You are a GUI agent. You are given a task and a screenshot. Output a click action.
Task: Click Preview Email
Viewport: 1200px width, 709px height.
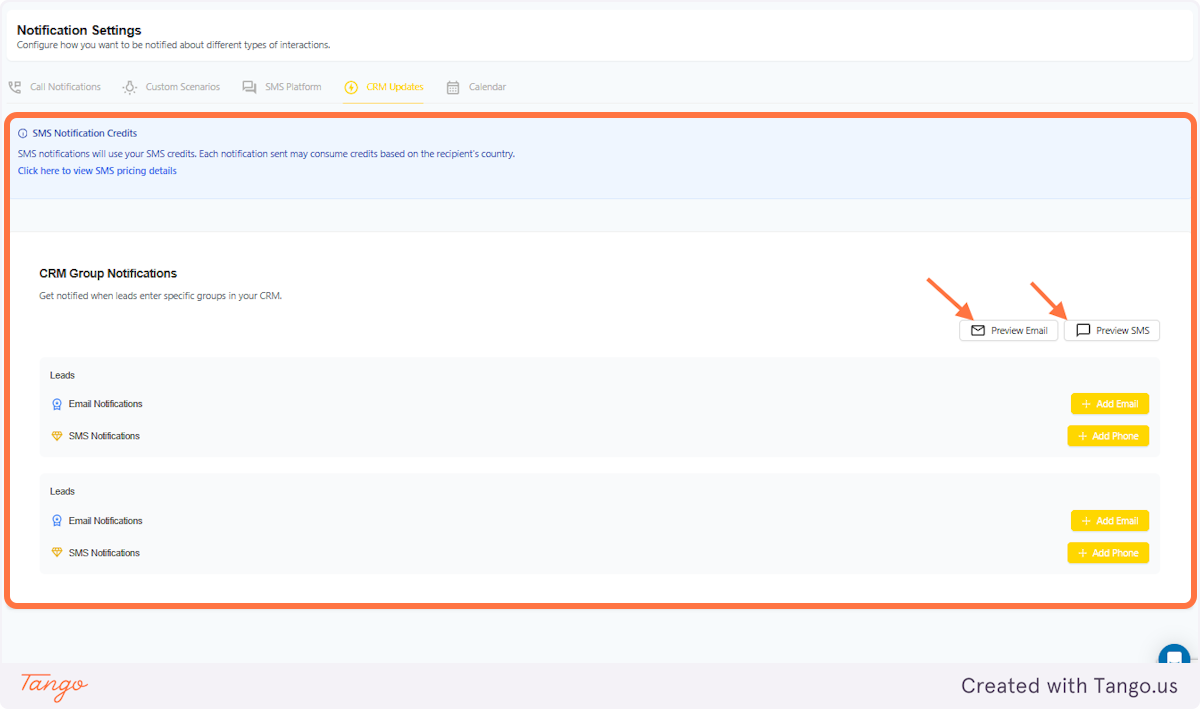point(1009,330)
